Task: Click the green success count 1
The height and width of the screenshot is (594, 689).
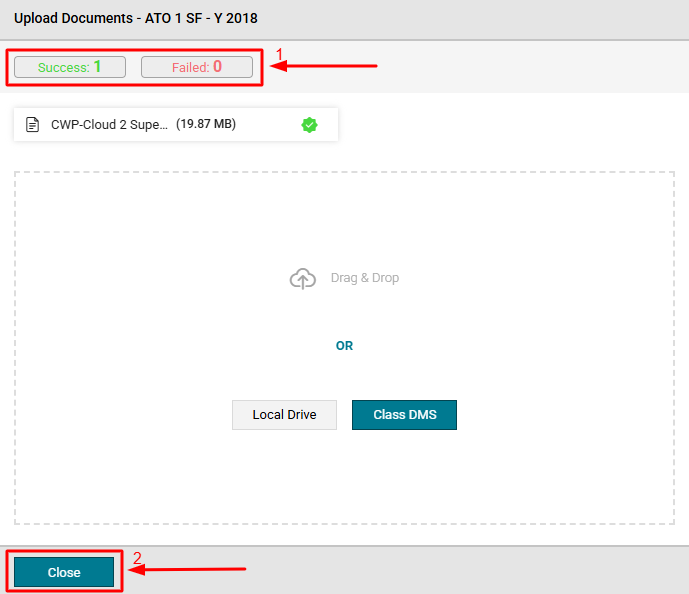Action: pyautogui.click(x=98, y=67)
